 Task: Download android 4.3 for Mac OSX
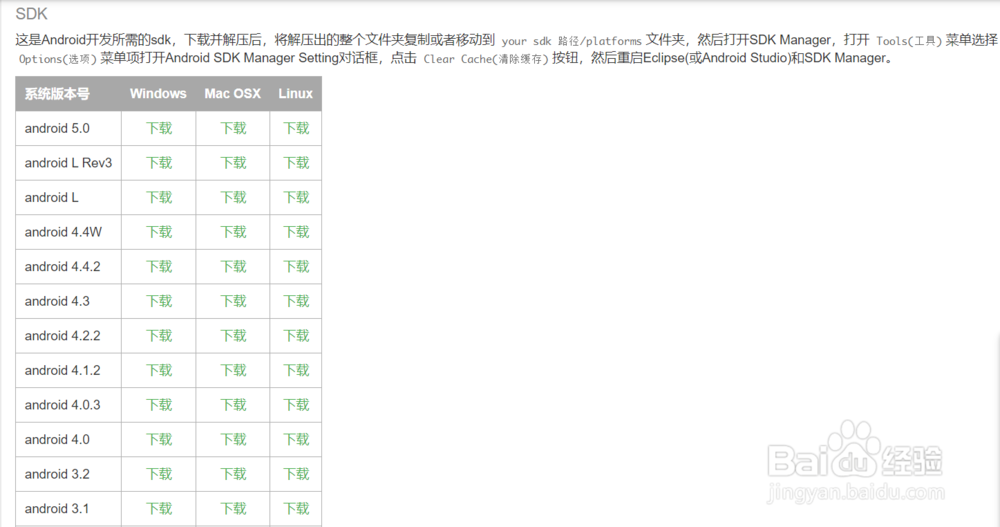[x=233, y=301]
